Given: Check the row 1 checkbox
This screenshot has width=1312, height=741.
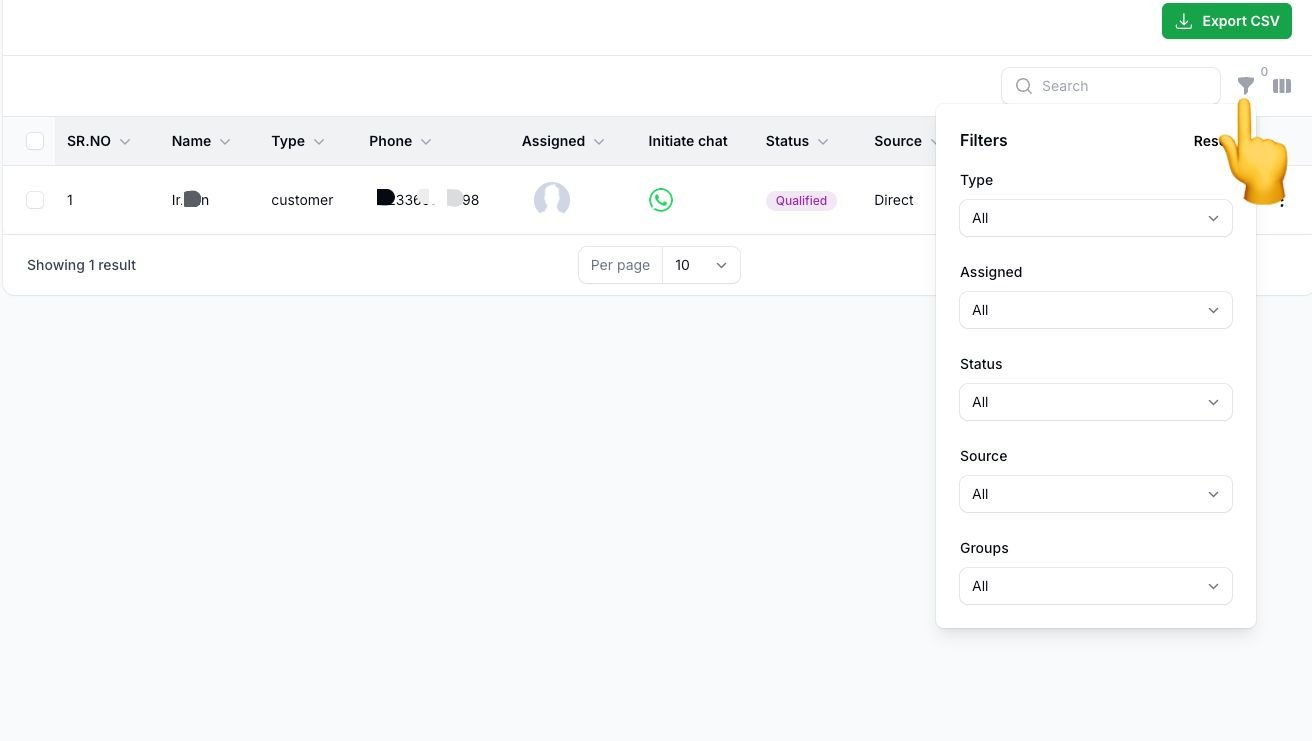Looking at the screenshot, I should click(35, 200).
